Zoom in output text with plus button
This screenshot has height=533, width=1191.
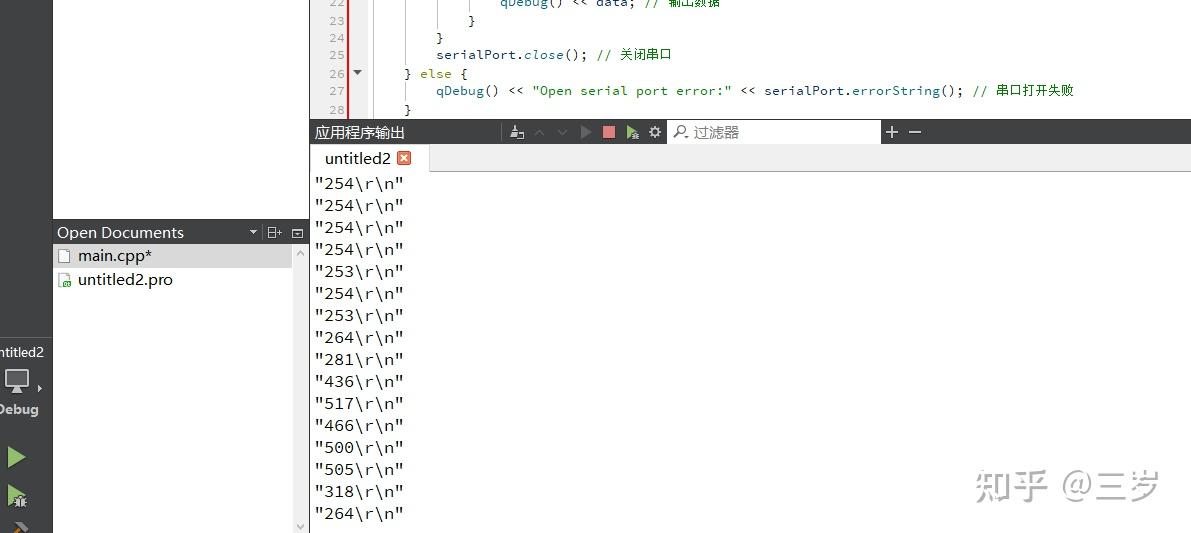click(x=892, y=132)
